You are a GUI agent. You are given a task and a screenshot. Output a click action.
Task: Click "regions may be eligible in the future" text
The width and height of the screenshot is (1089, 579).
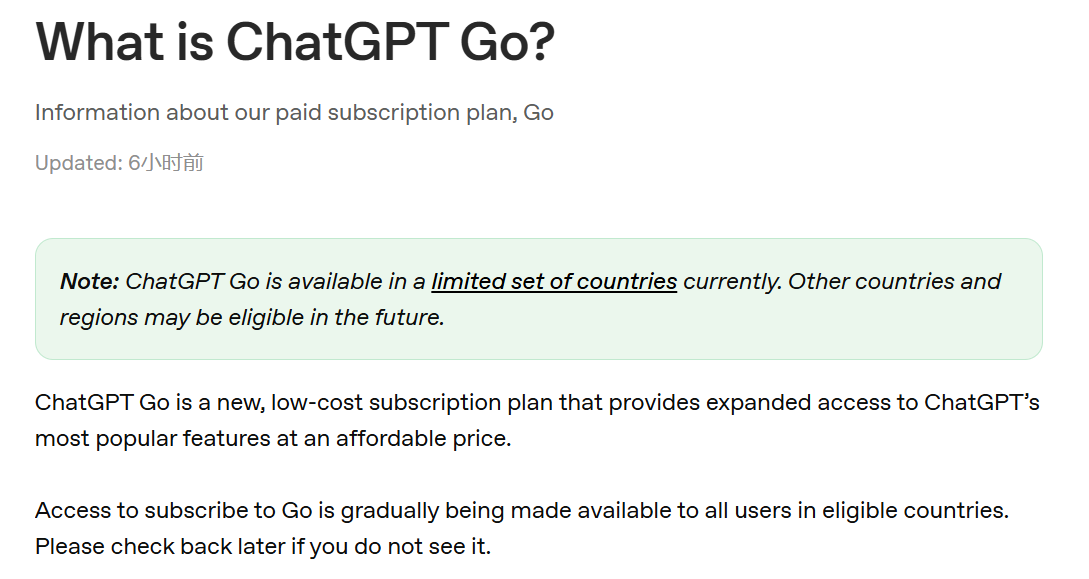(x=252, y=318)
